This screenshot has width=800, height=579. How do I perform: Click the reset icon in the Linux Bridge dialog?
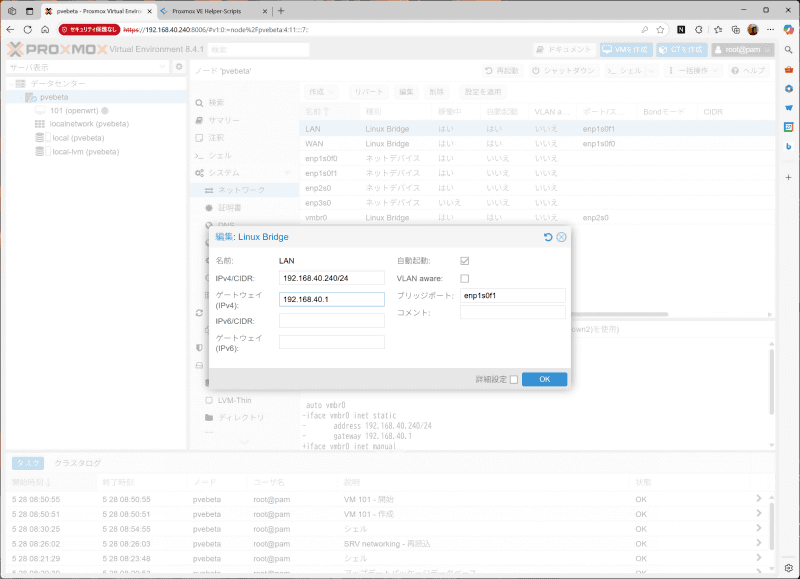[x=548, y=237]
